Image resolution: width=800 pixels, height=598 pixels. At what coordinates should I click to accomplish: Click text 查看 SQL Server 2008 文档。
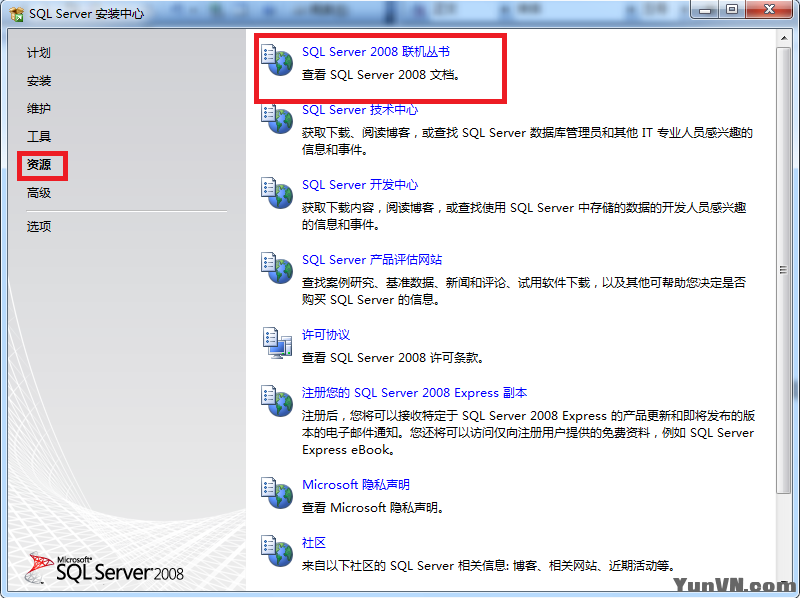click(x=382, y=75)
